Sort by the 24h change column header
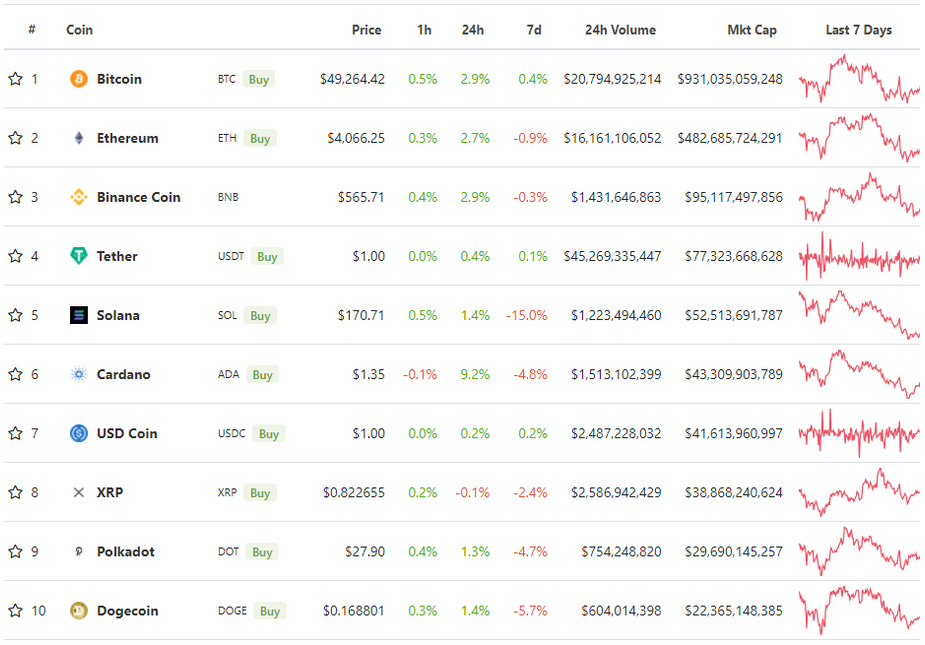925x645 pixels. tap(473, 30)
